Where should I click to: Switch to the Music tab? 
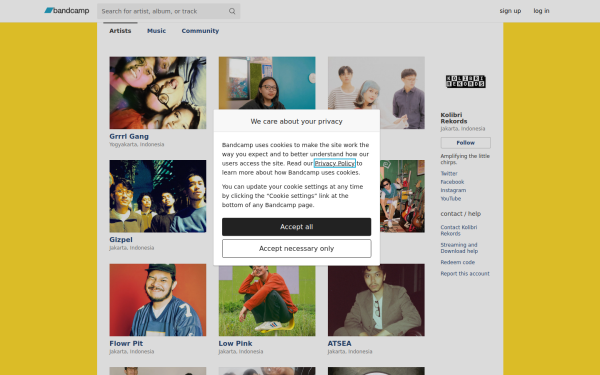(157, 31)
